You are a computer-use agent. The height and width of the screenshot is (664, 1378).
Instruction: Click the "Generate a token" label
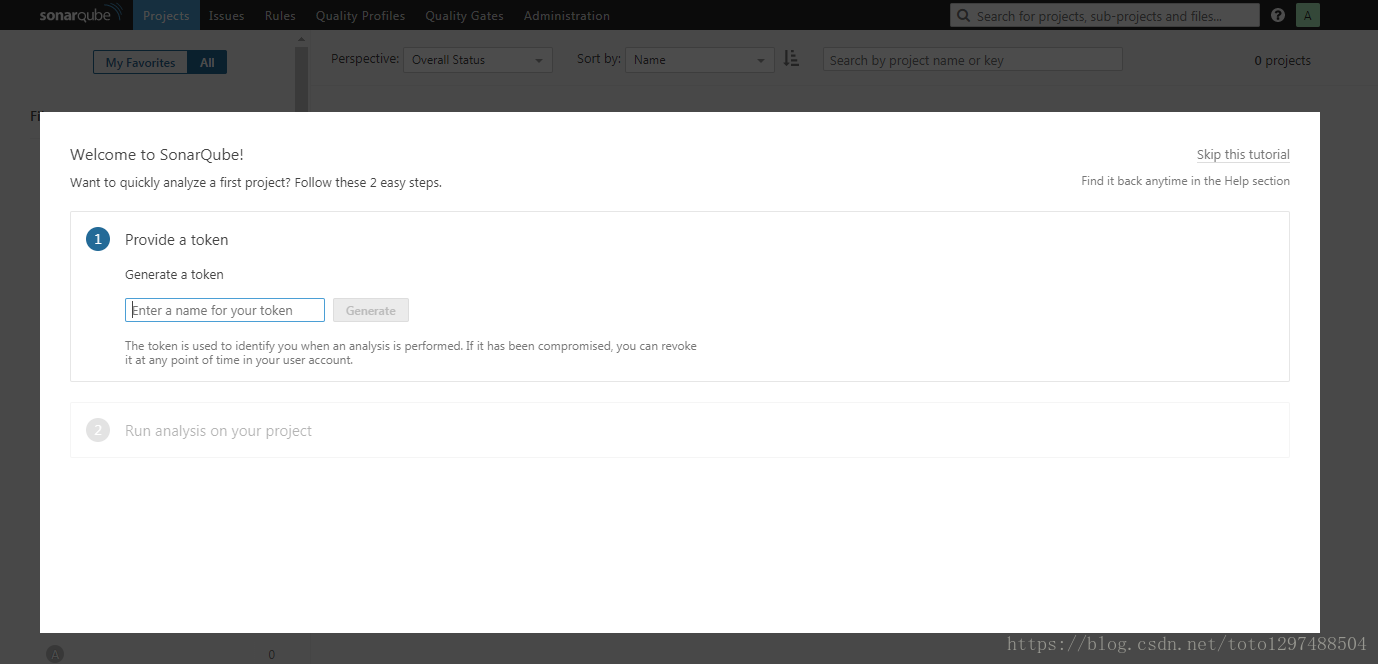[174, 274]
